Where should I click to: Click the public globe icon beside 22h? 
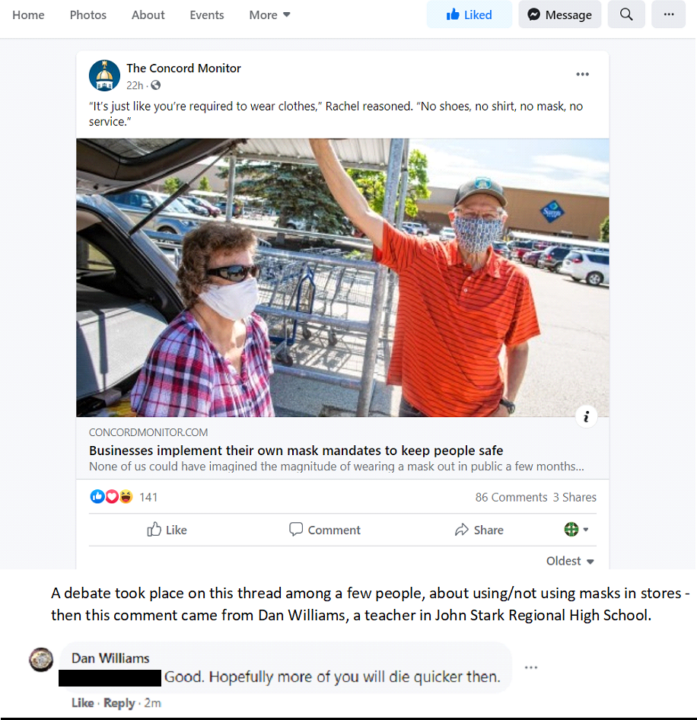point(156,85)
